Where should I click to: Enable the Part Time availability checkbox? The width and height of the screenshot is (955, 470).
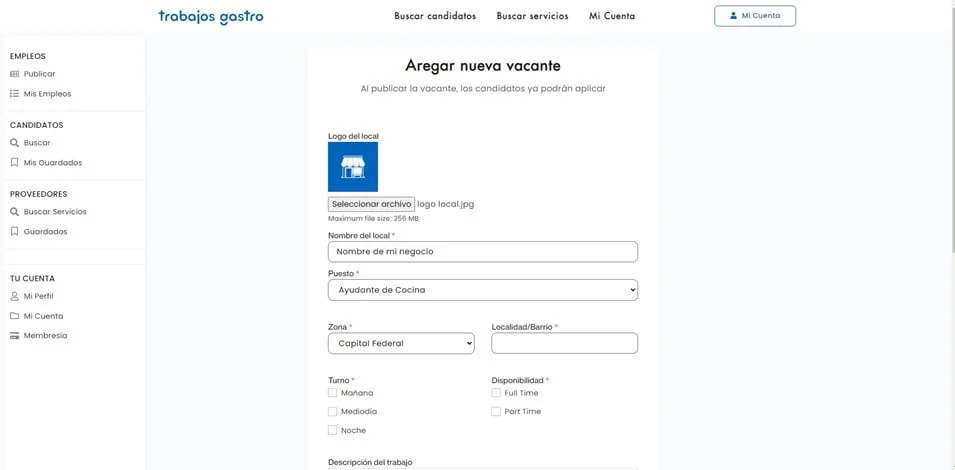click(496, 412)
